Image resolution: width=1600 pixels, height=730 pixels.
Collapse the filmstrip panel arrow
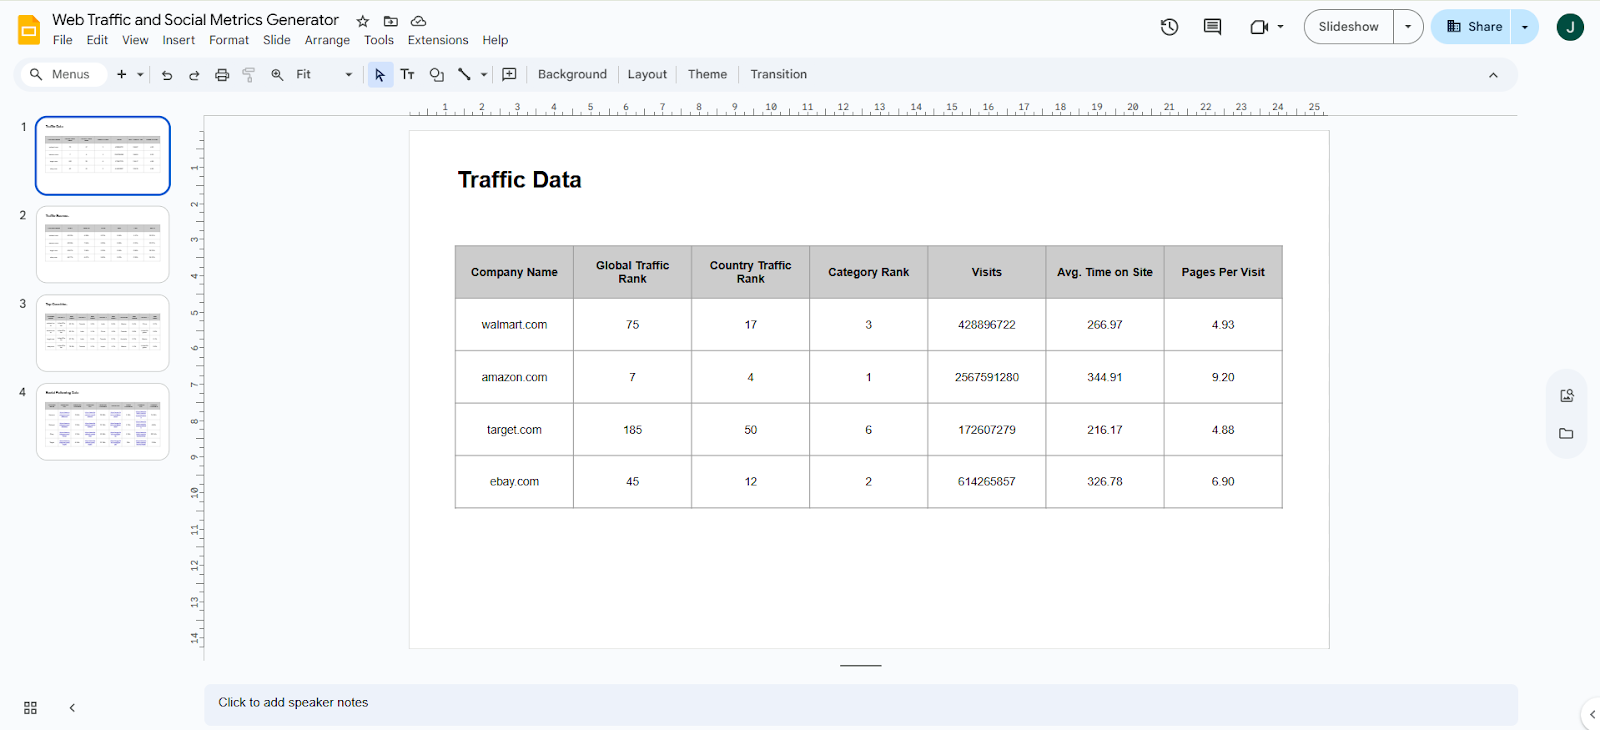[72, 708]
